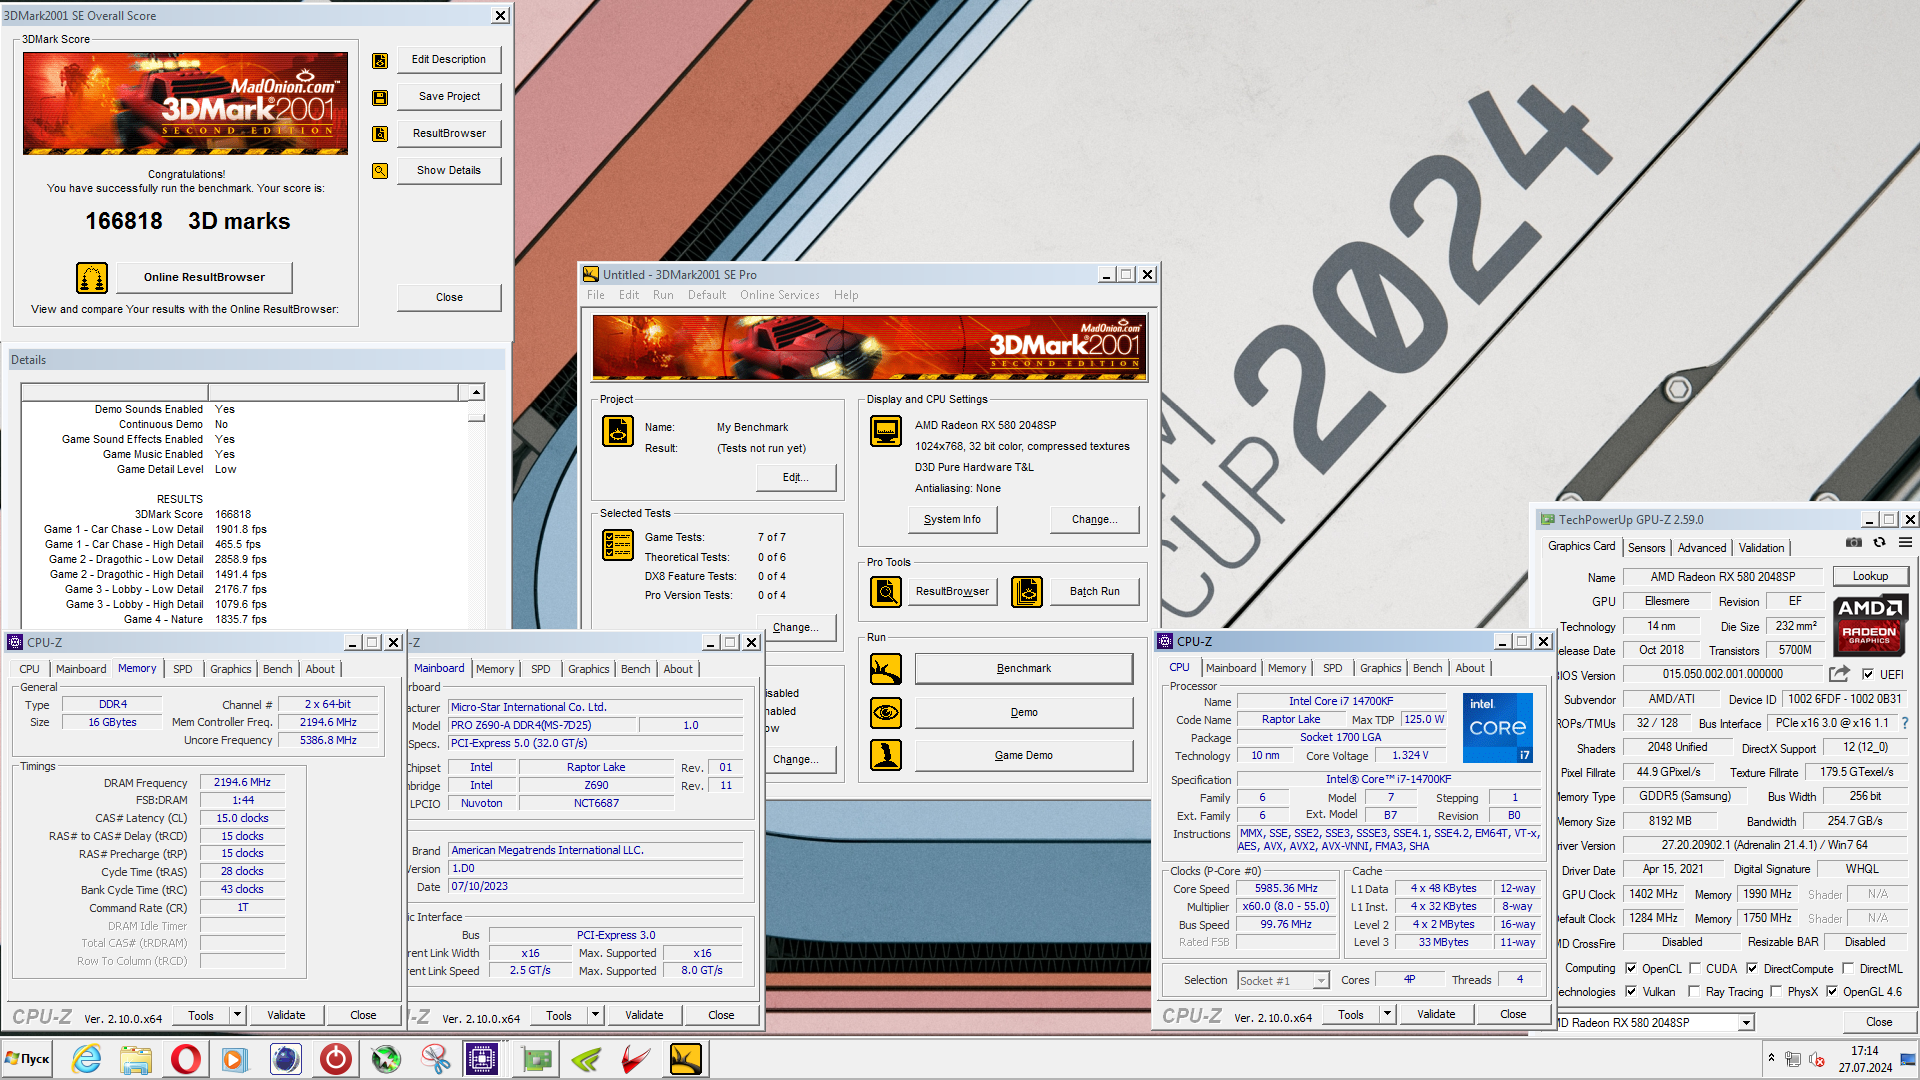Click the Edit... button under Project

[x=795, y=478]
